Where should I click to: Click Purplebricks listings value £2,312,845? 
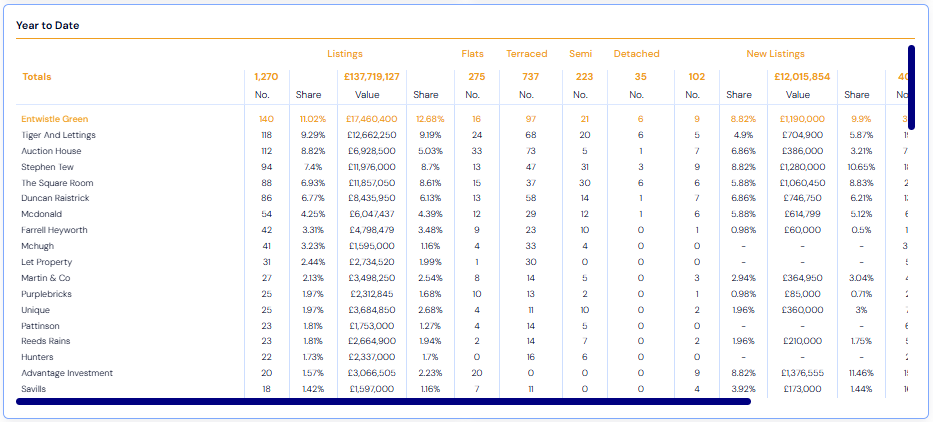coord(371,294)
